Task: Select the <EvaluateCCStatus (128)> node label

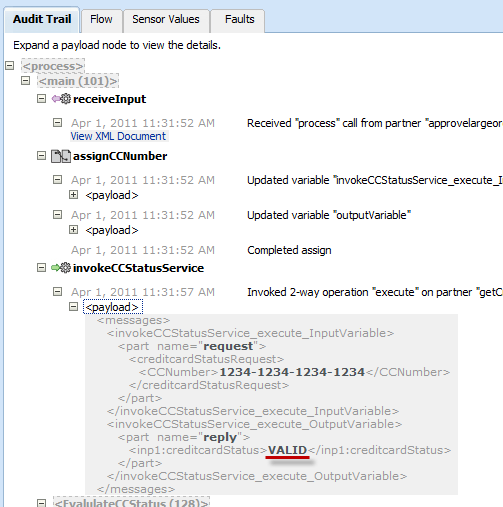Action: point(131,502)
